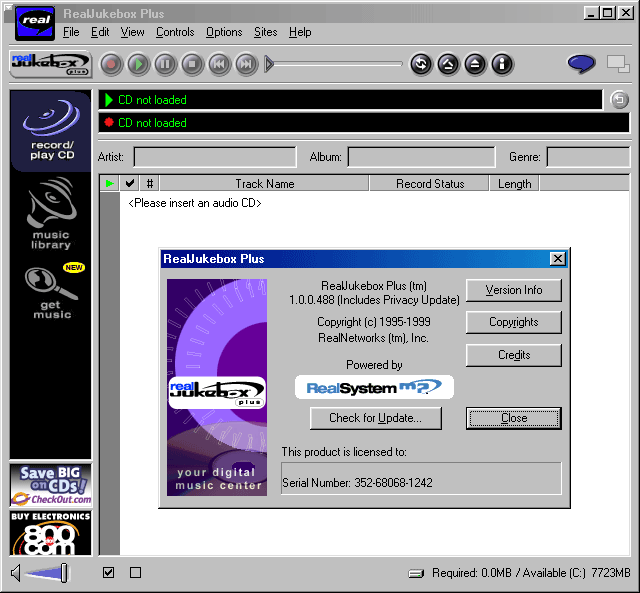The image size is (640, 593).
Task: Click the playback position slider thumb
Action: [x=269, y=64]
